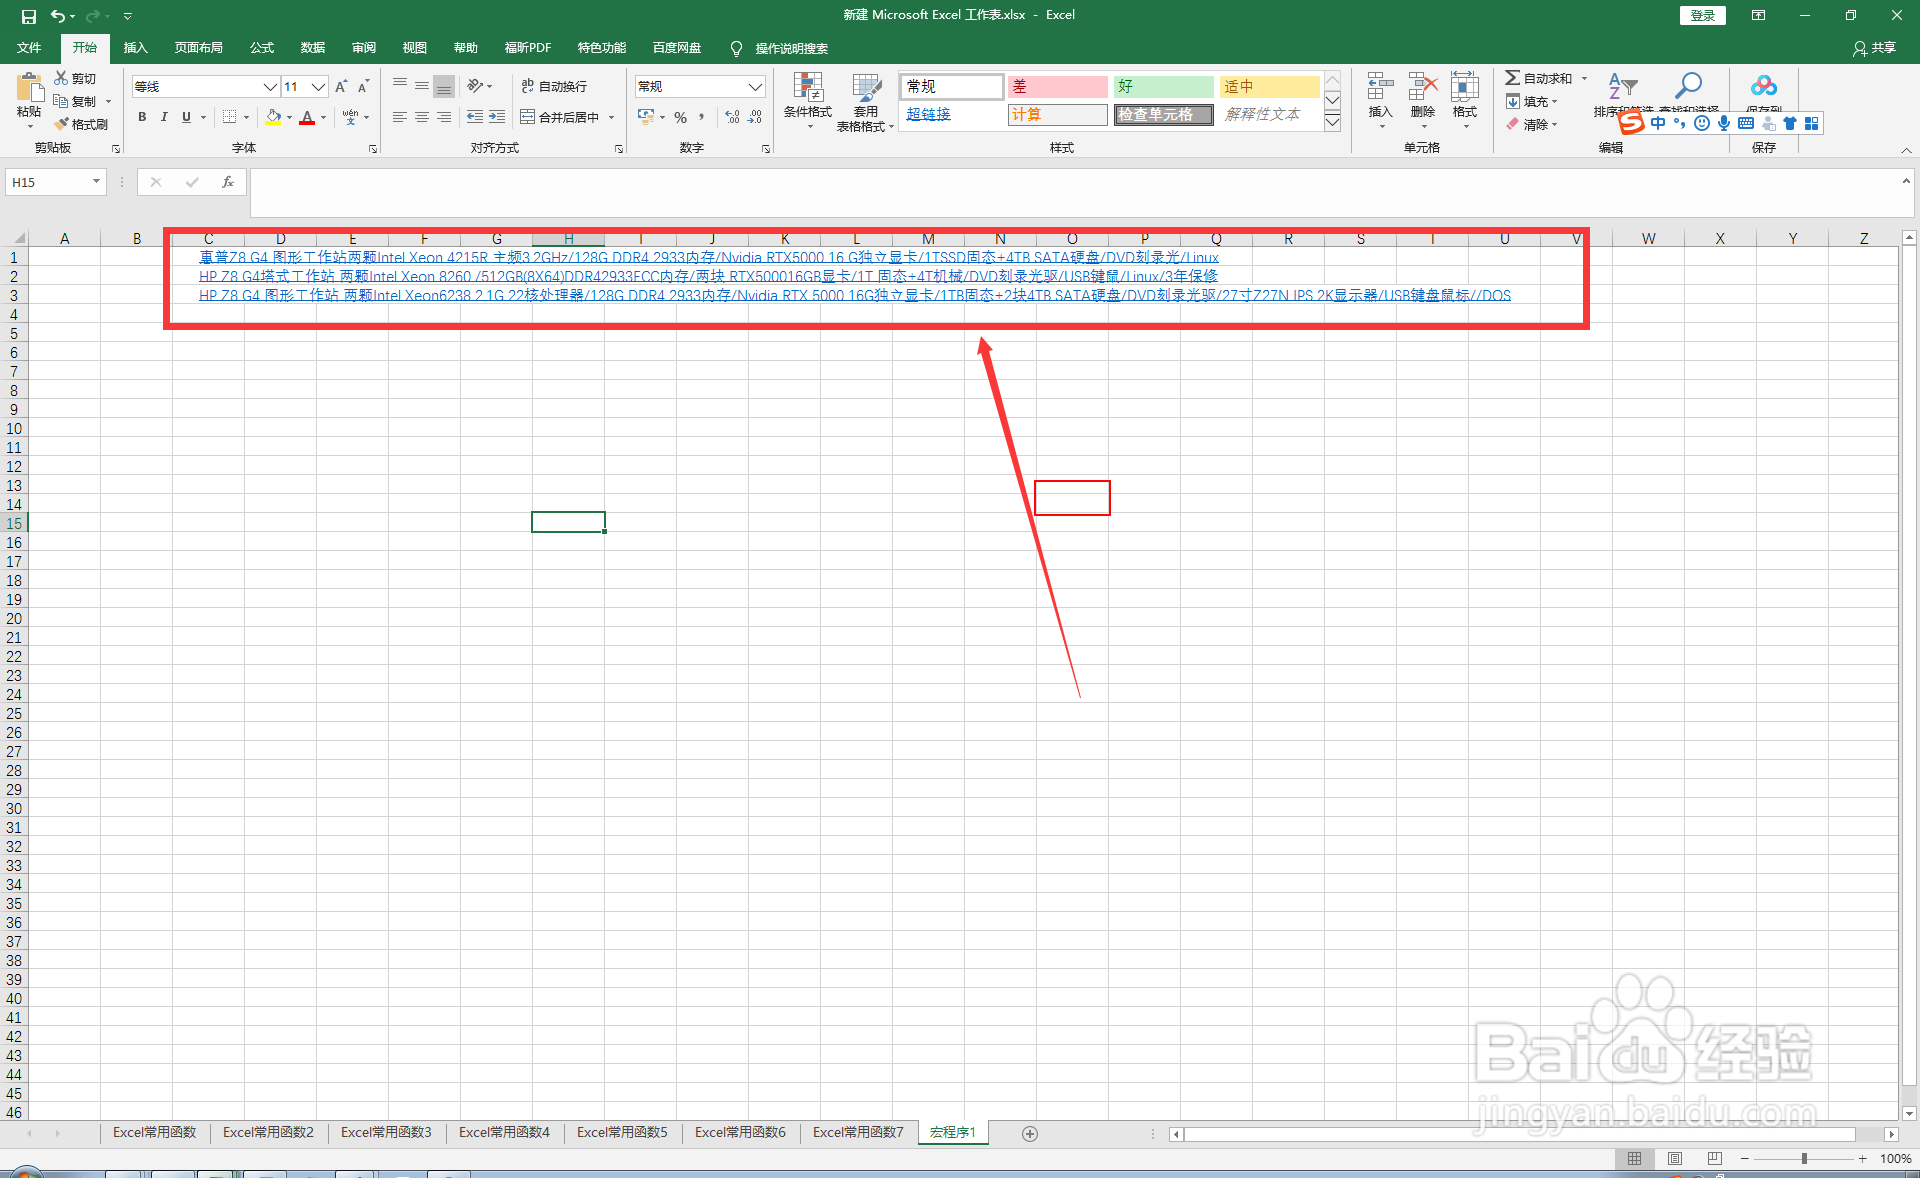
Task: Click the 登录 login button
Action: click(1702, 15)
